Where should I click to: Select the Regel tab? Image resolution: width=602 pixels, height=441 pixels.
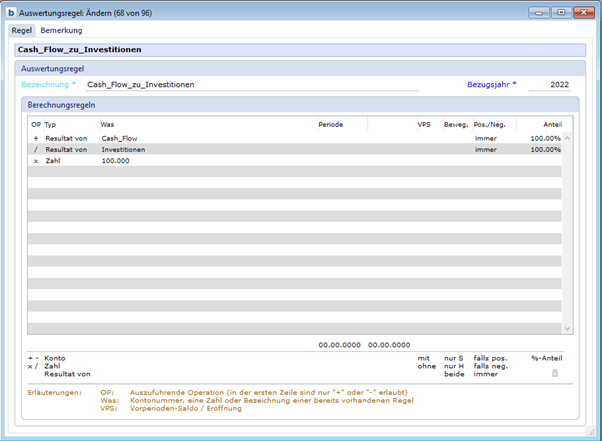click(21, 31)
